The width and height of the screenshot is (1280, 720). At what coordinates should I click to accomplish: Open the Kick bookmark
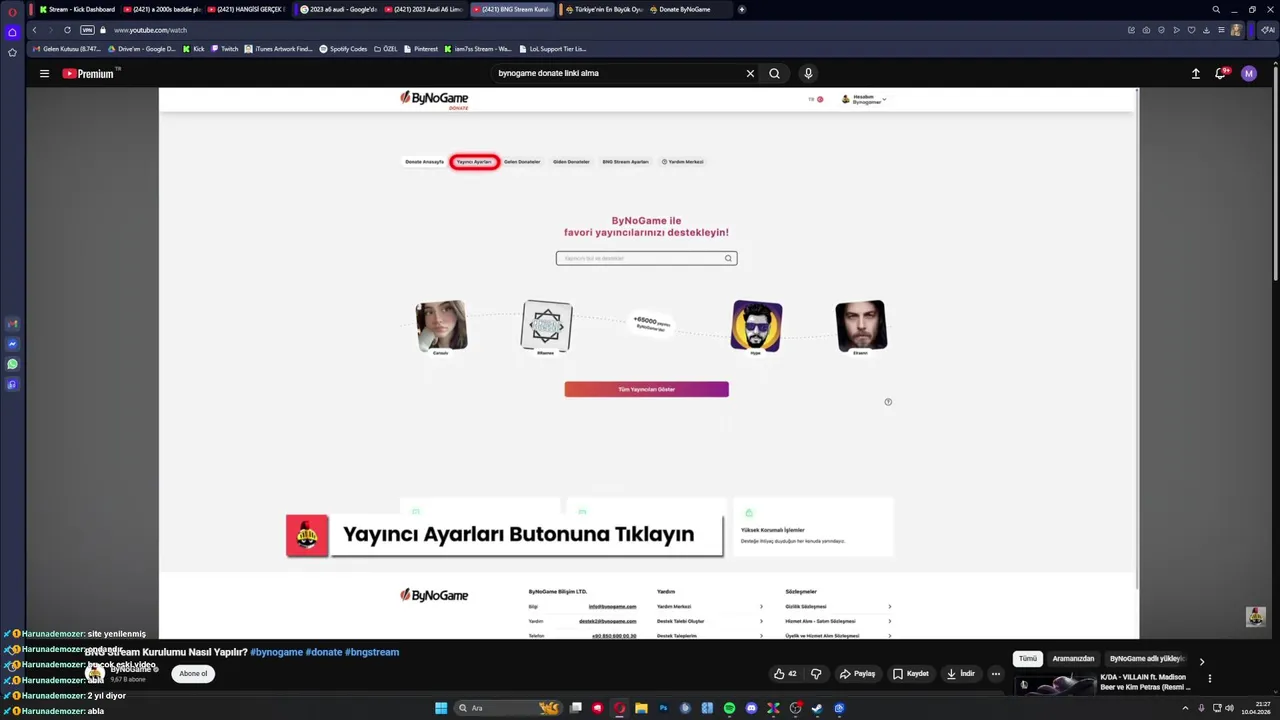[194, 49]
